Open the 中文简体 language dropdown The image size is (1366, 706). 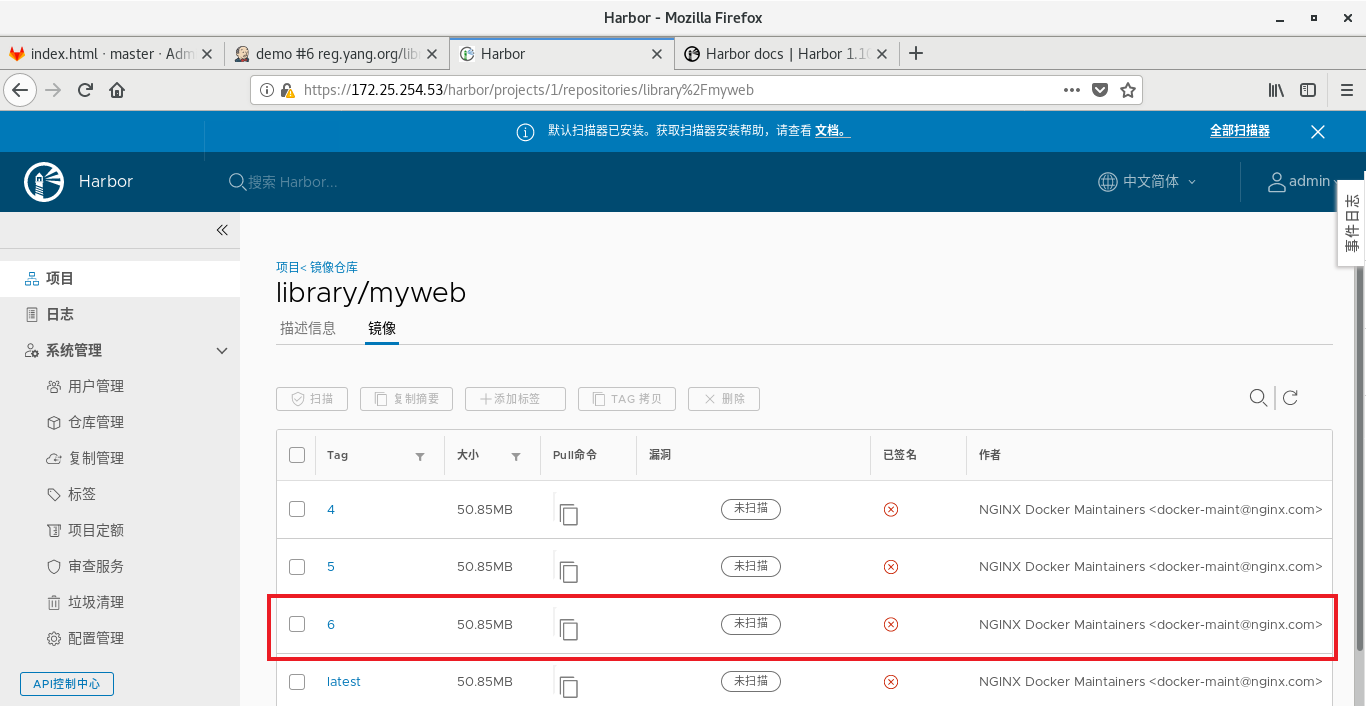click(x=1147, y=181)
